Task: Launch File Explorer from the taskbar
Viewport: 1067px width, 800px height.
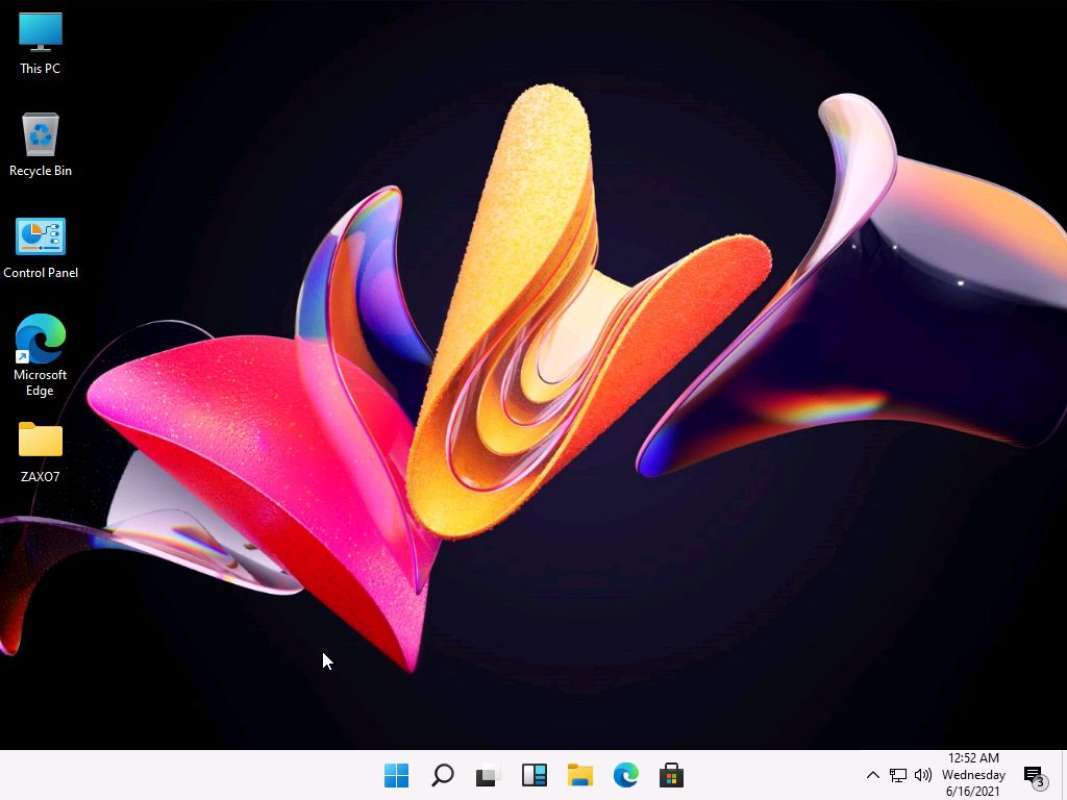Action: pyautogui.click(x=580, y=775)
